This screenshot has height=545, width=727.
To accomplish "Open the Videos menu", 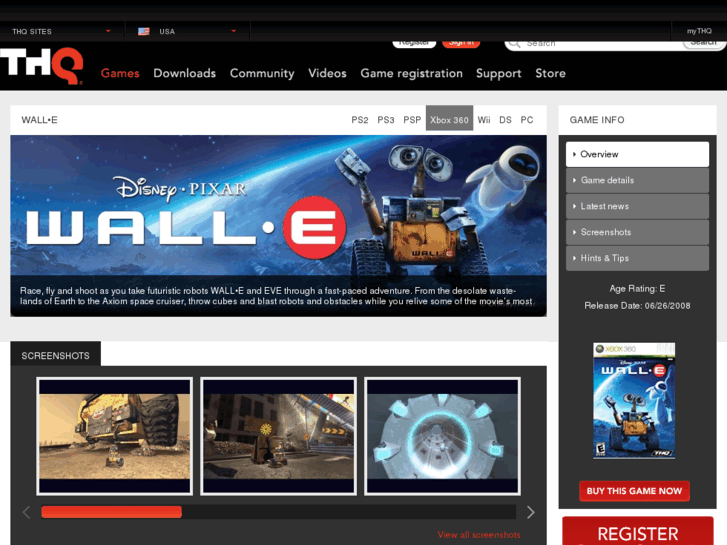I will tap(327, 73).
